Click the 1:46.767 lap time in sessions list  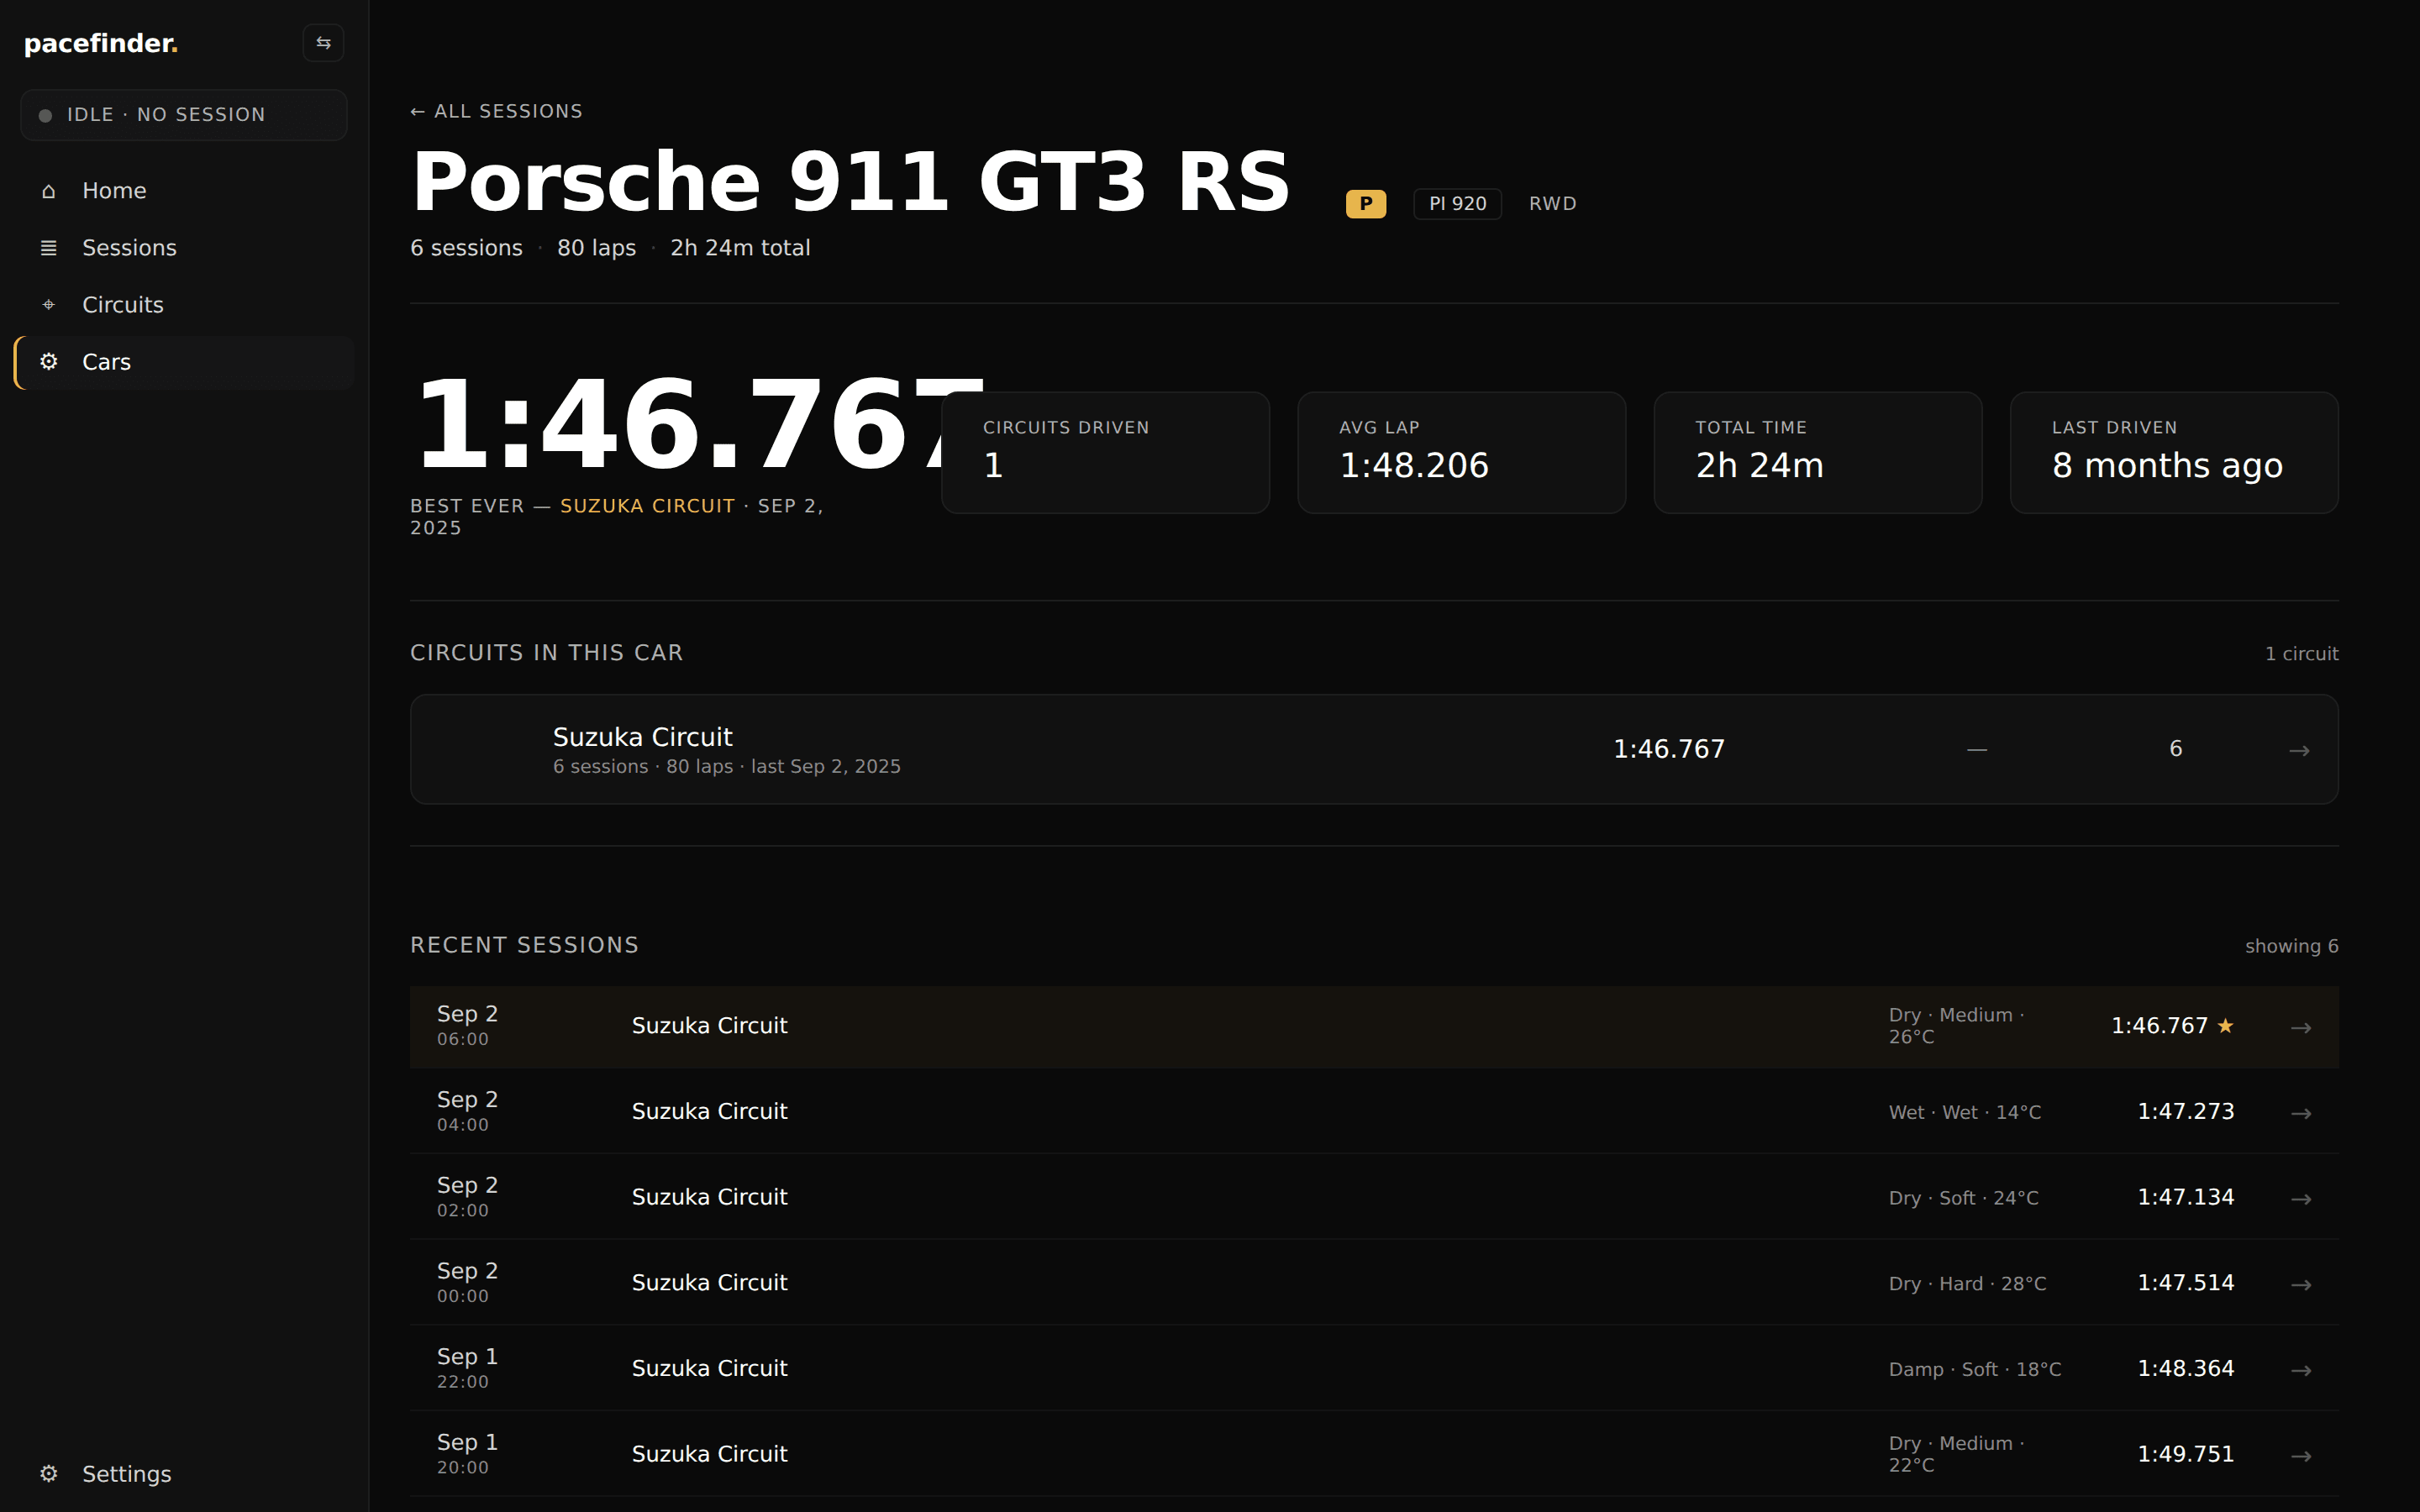coord(2159,1026)
